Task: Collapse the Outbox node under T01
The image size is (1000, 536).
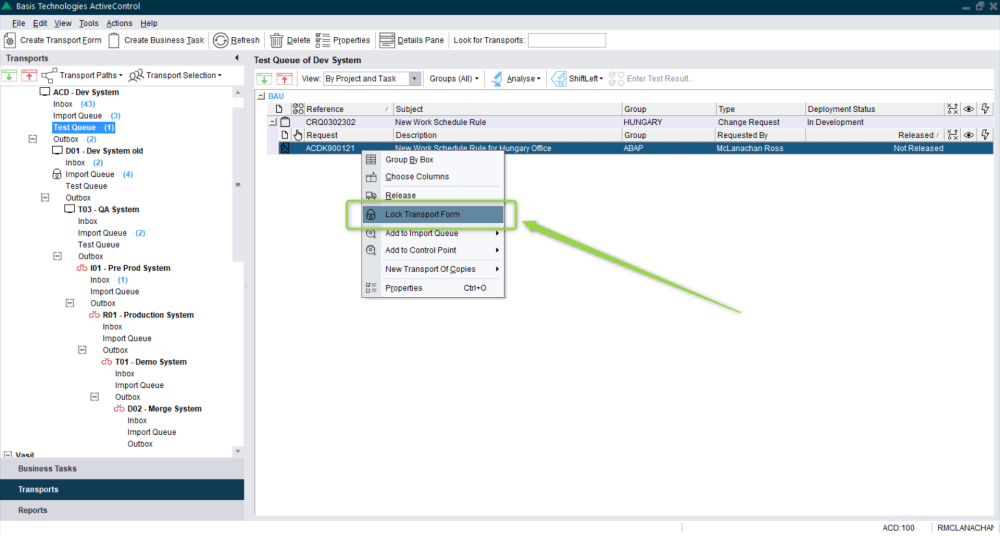Action: coord(94,397)
